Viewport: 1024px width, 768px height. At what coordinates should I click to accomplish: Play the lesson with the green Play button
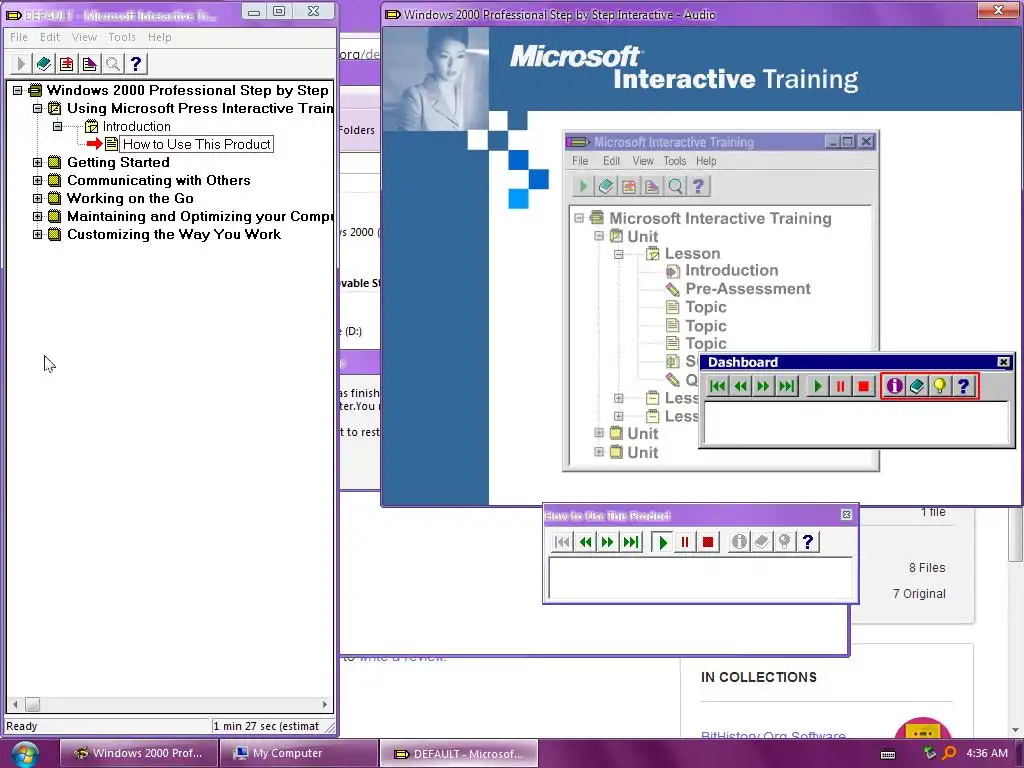tap(663, 542)
